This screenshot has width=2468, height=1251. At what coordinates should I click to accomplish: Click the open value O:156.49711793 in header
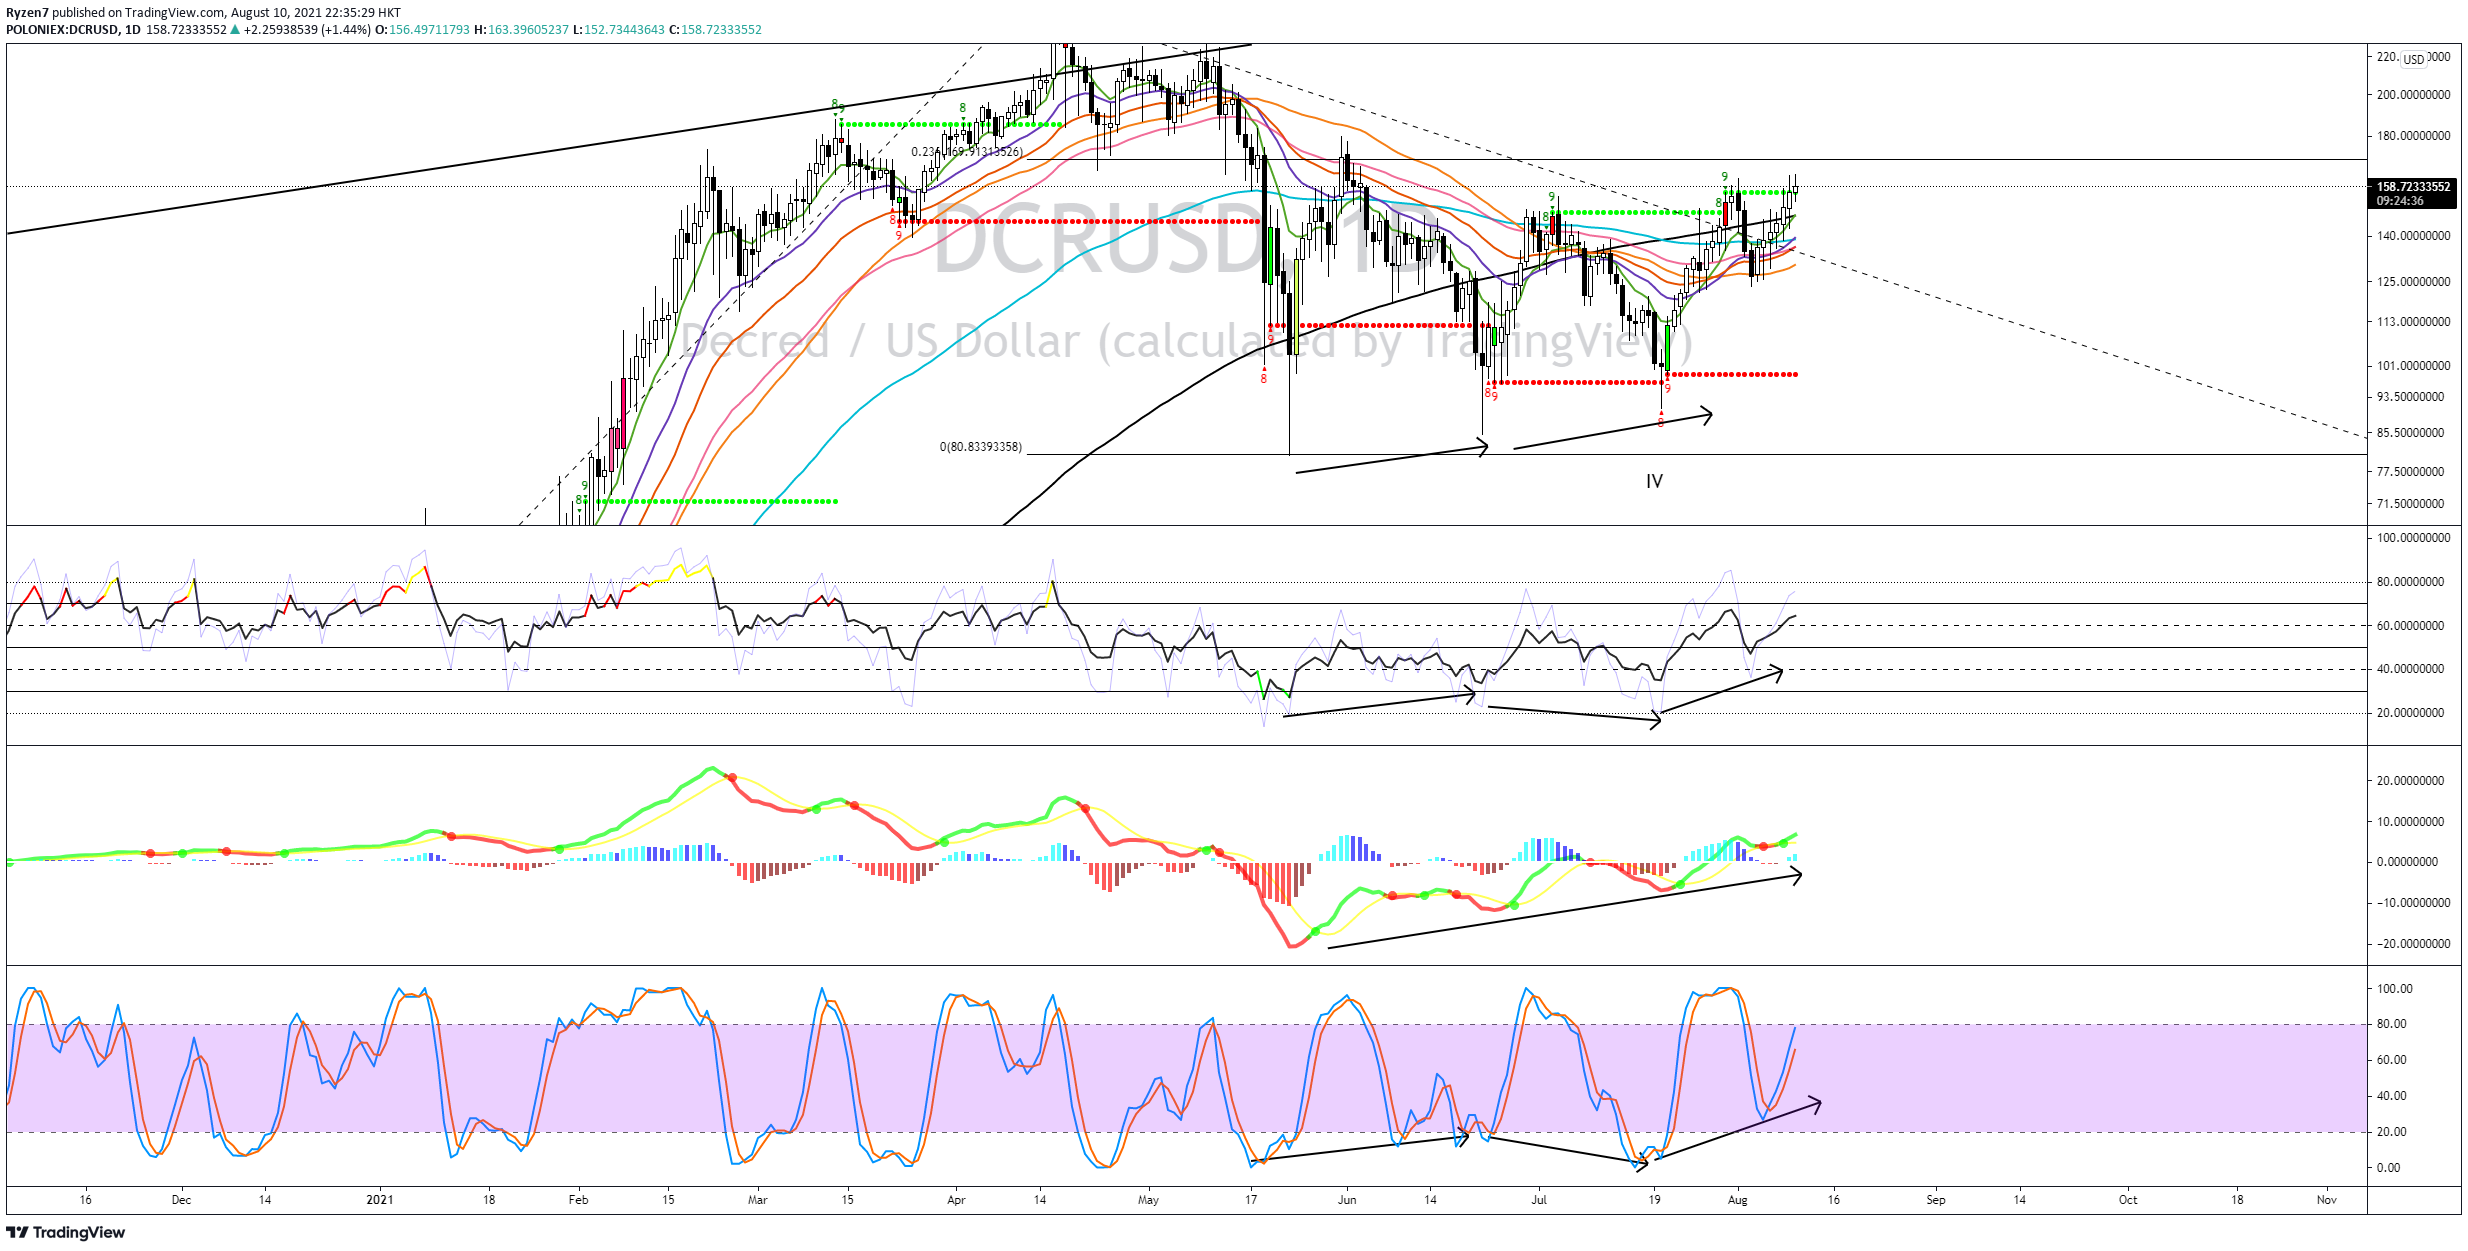click(422, 30)
